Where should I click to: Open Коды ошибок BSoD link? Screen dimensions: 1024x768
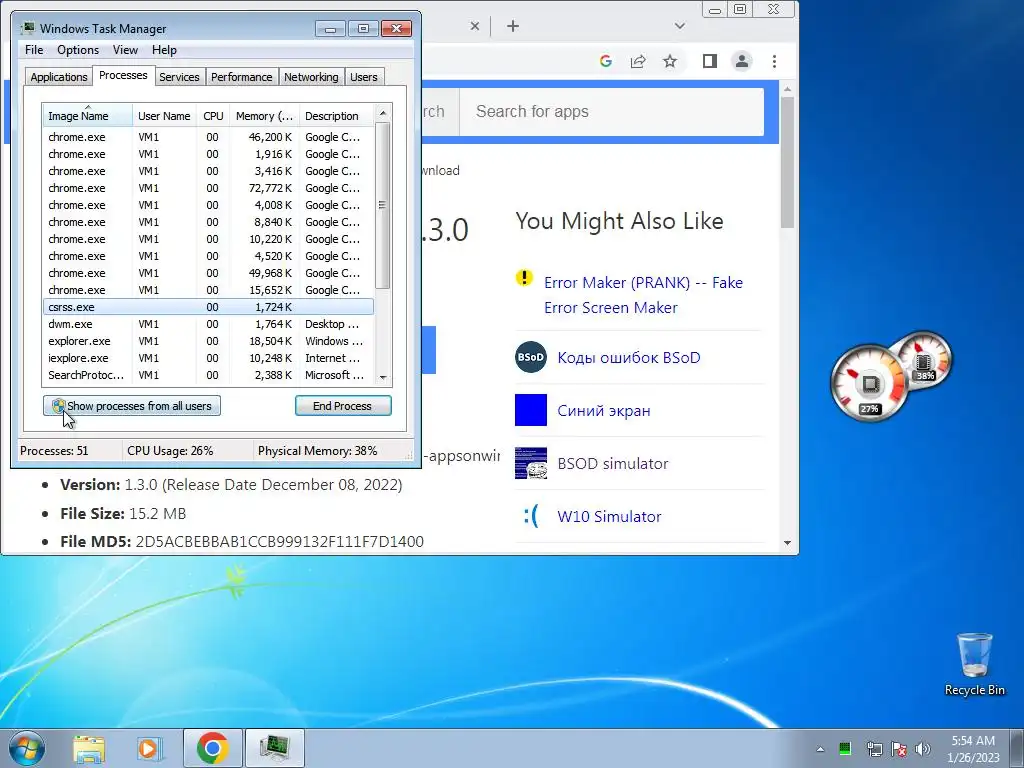628,358
